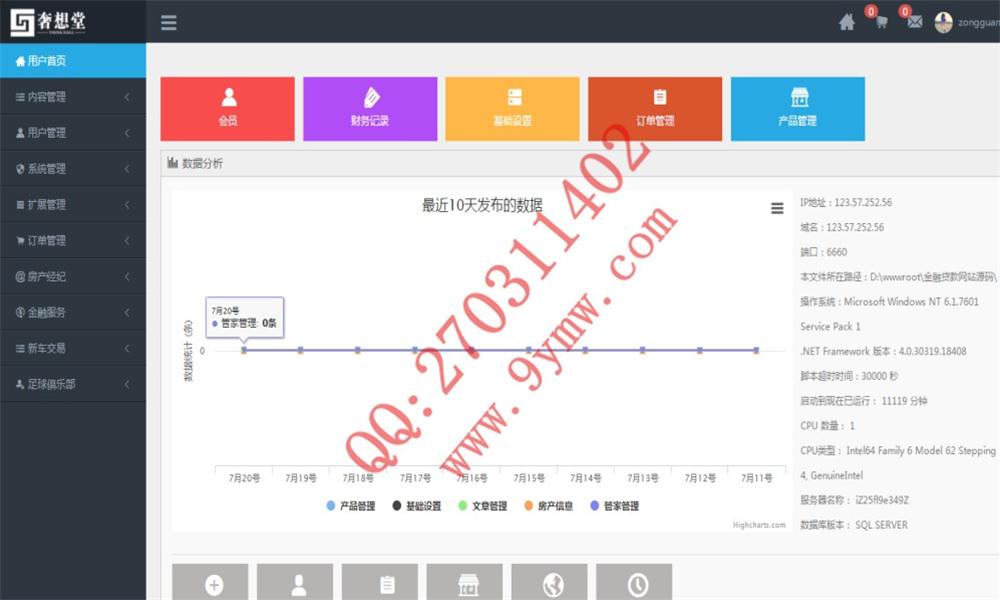Click the 足球俱乐部 sidebar icon

[x=20, y=384]
